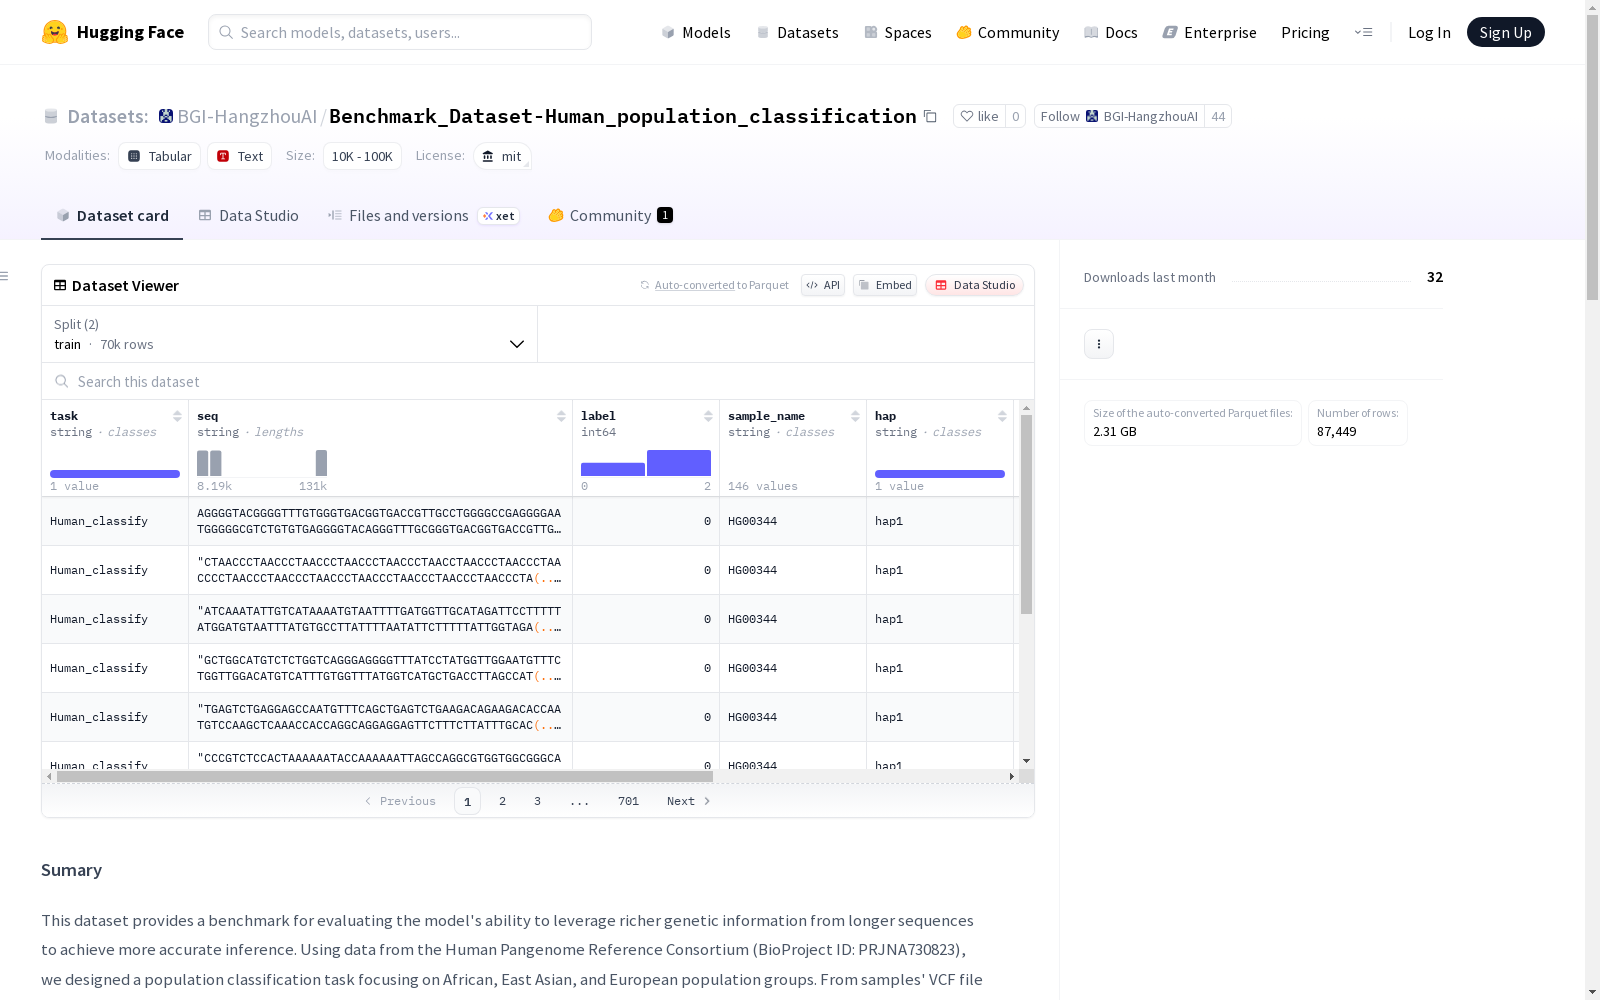Sort the task column

177,416
